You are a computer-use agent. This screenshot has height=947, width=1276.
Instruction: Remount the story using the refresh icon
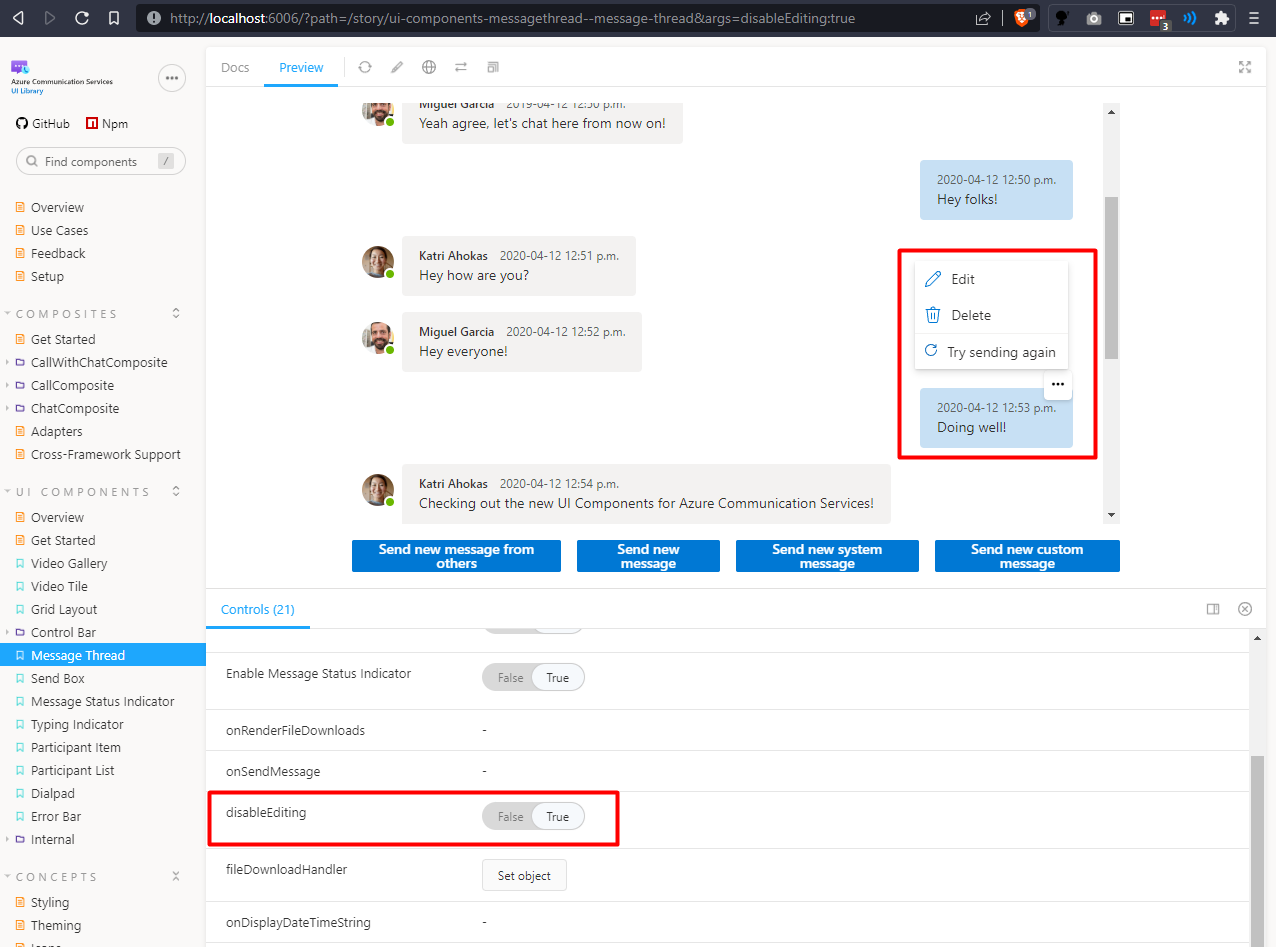[365, 67]
